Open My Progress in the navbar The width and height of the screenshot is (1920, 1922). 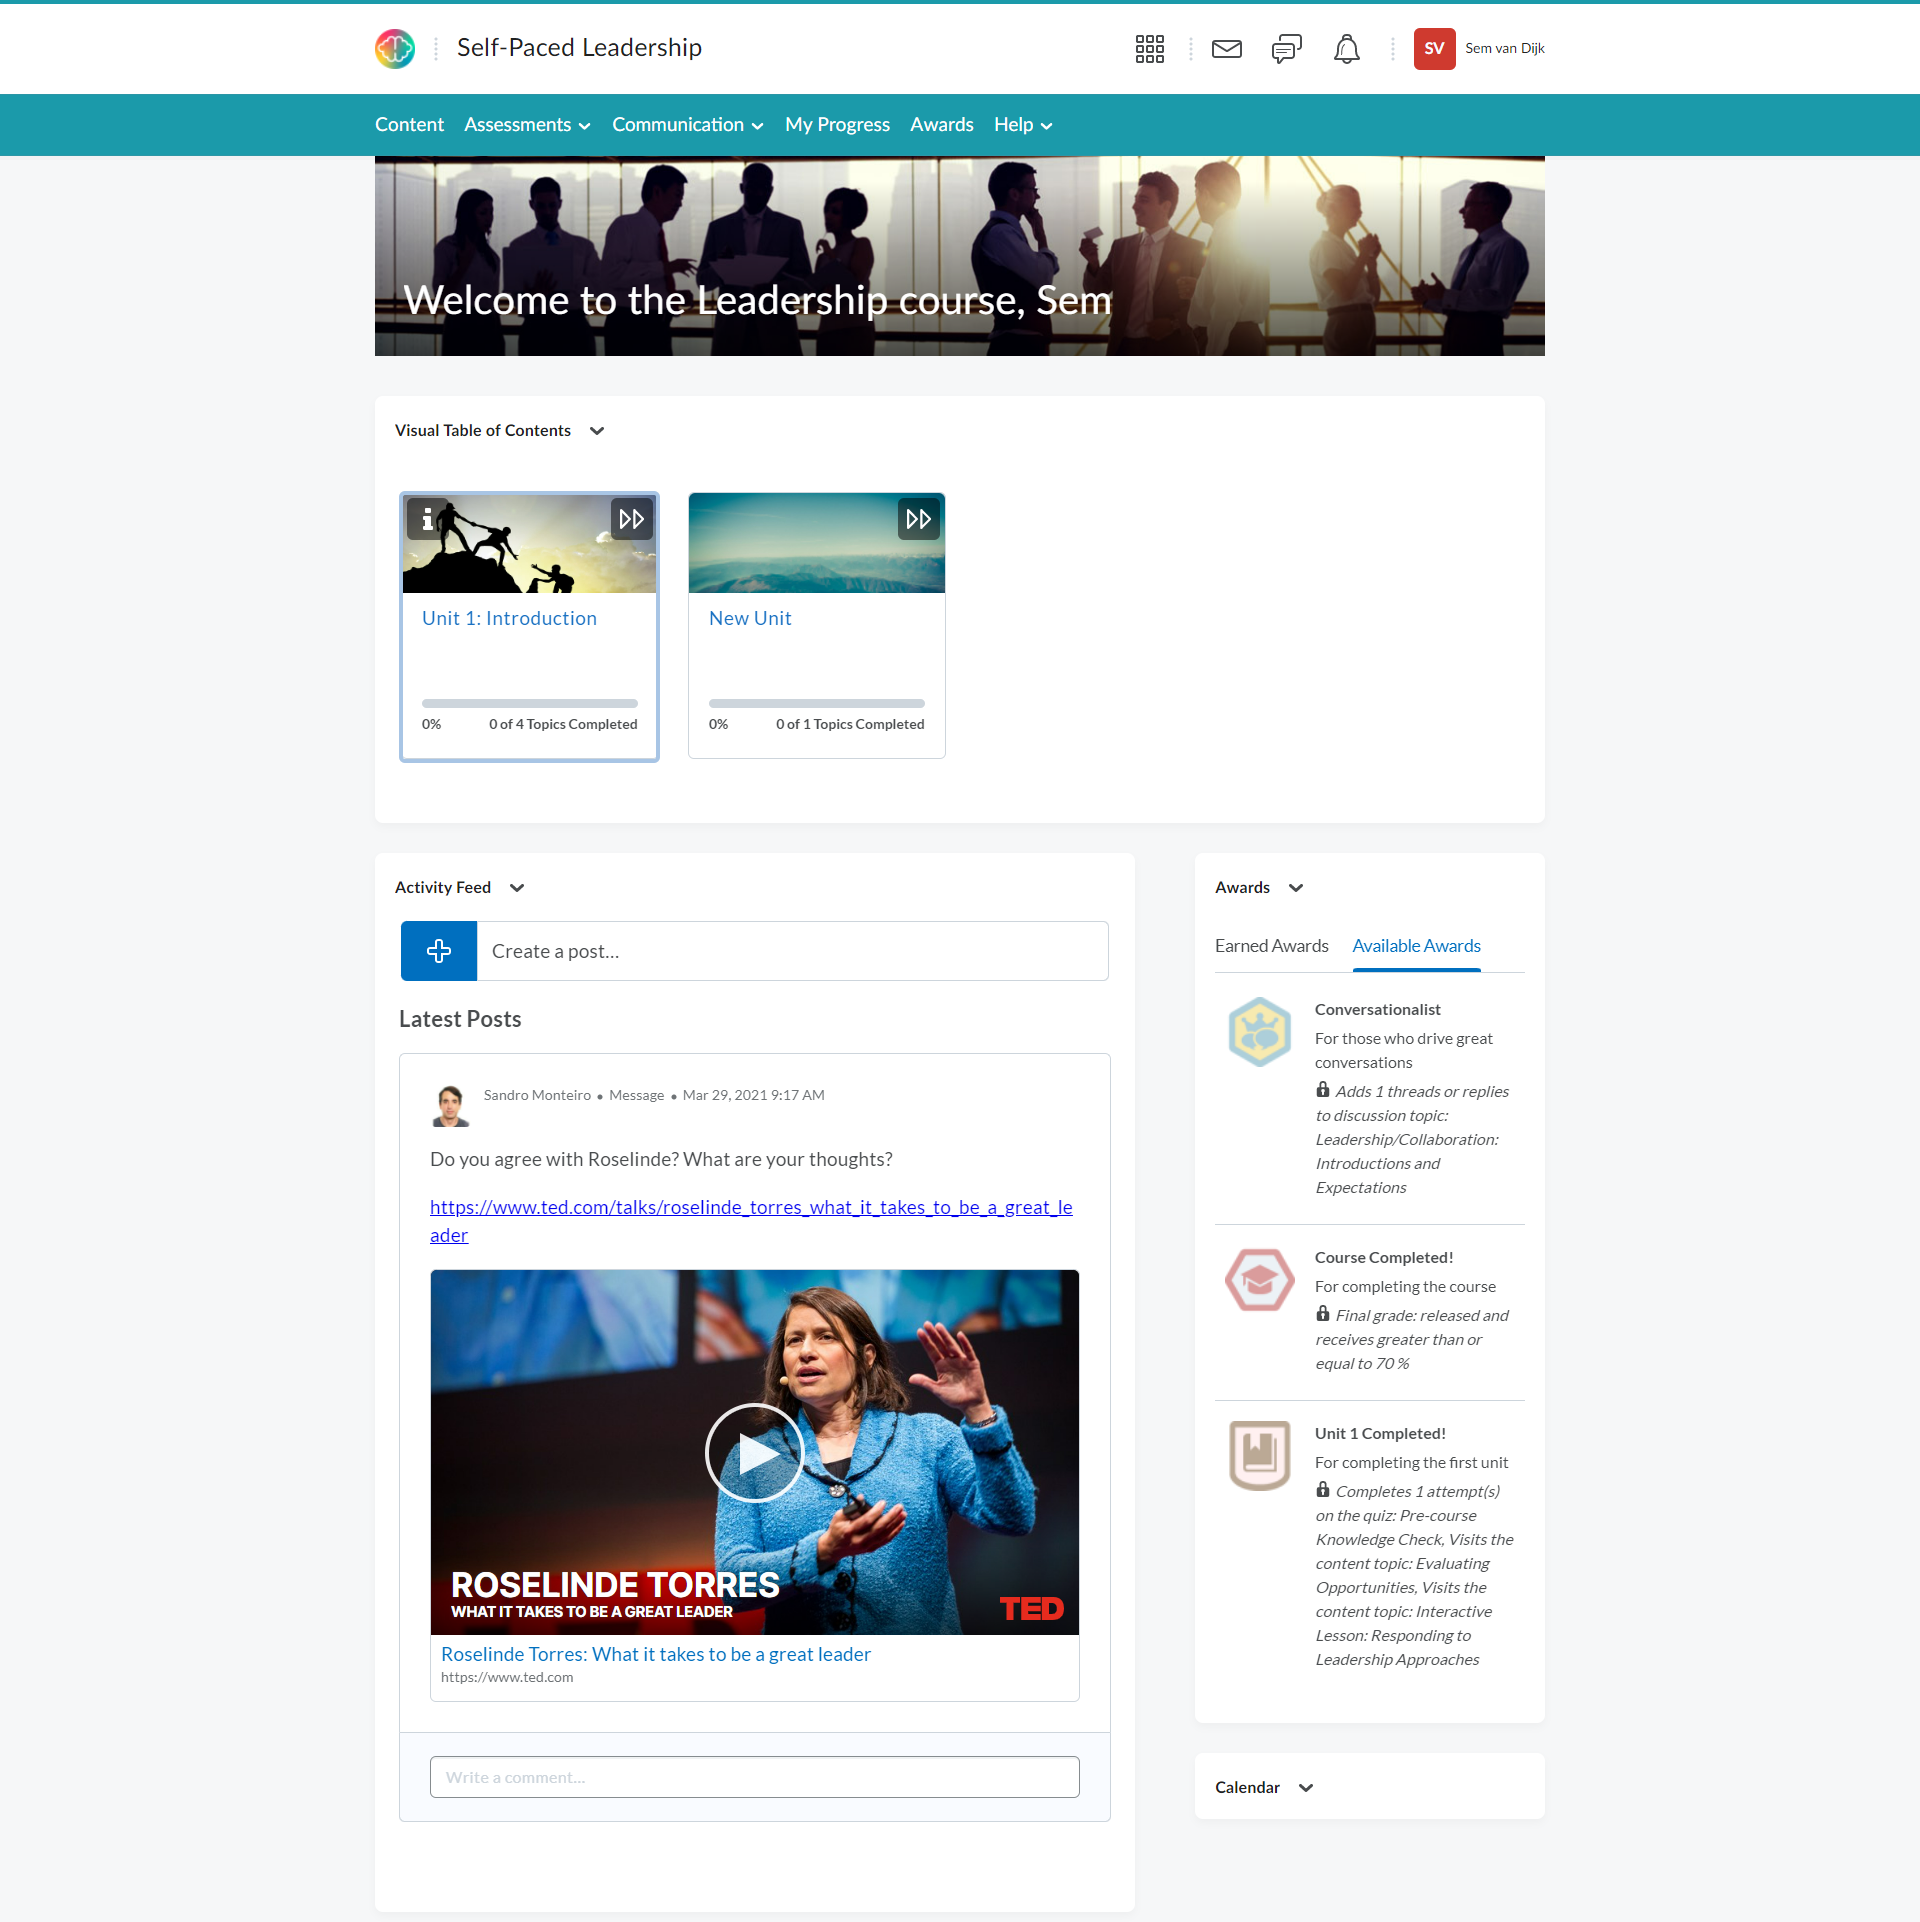click(837, 125)
